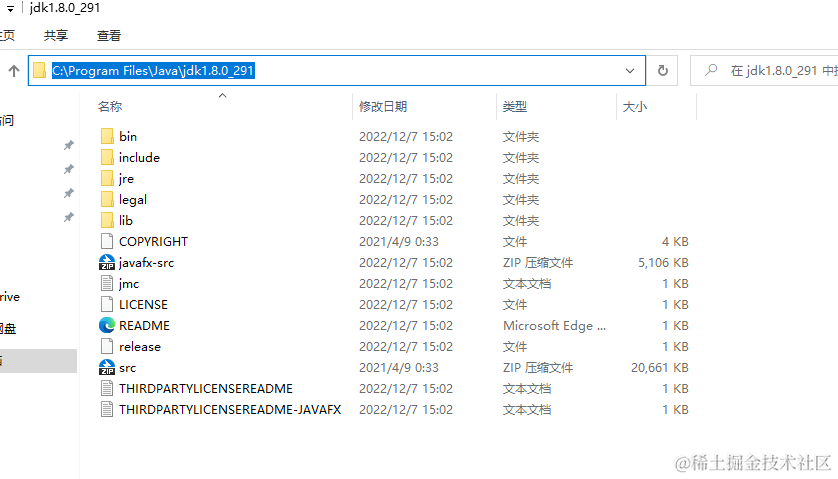
Task: Sort by the 修改日期 column header
Action: tap(383, 106)
